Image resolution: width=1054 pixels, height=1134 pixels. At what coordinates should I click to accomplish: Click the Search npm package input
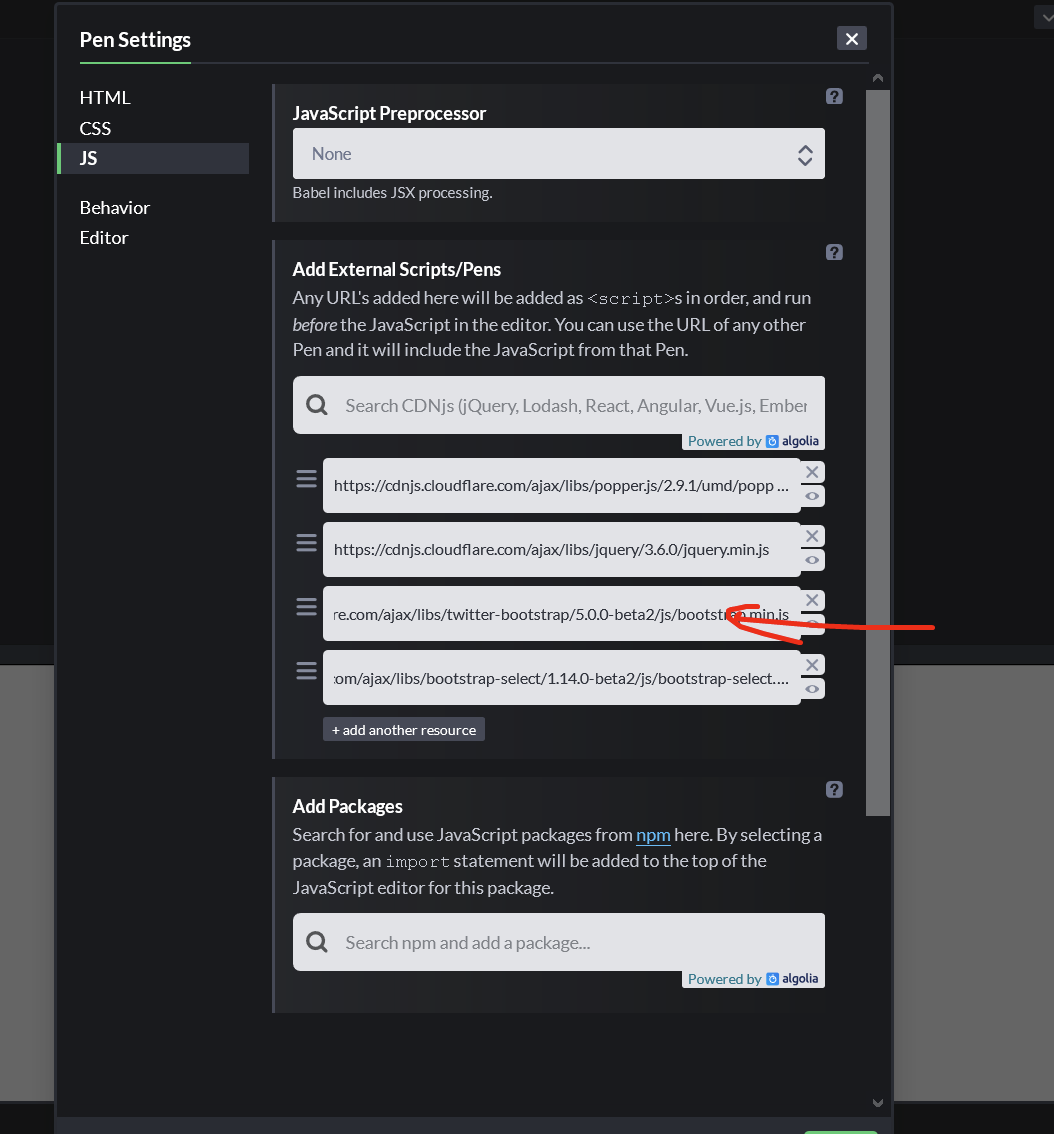(558, 942)
